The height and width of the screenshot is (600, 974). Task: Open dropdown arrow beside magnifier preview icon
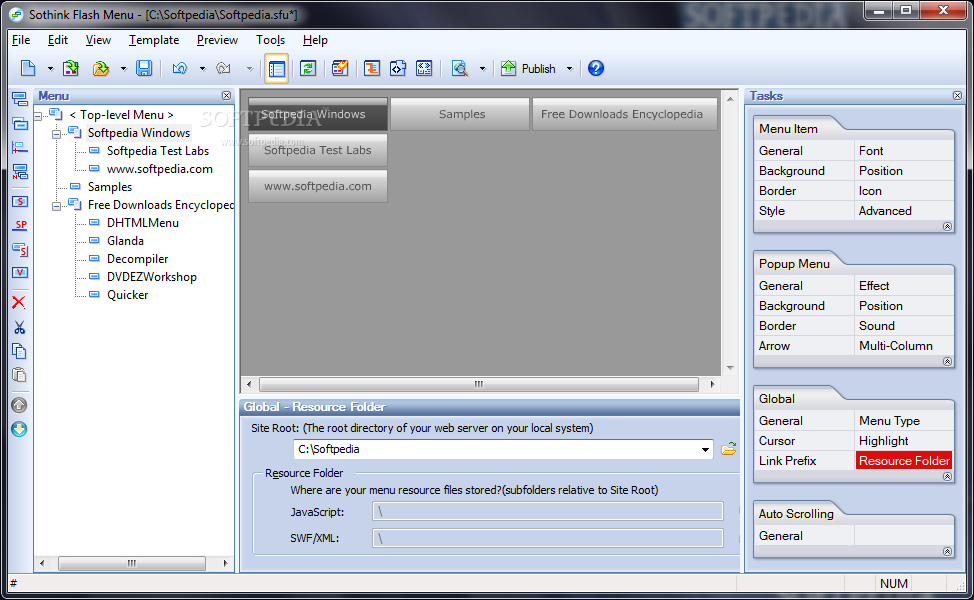(482, 69)
